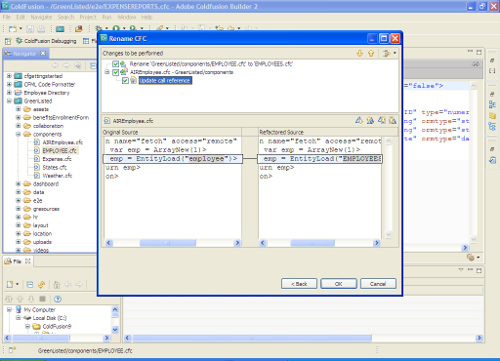Click the binoculars icon right of editor tab bar
The height and width of the screenshot is (361, 500).
point(475,64)
